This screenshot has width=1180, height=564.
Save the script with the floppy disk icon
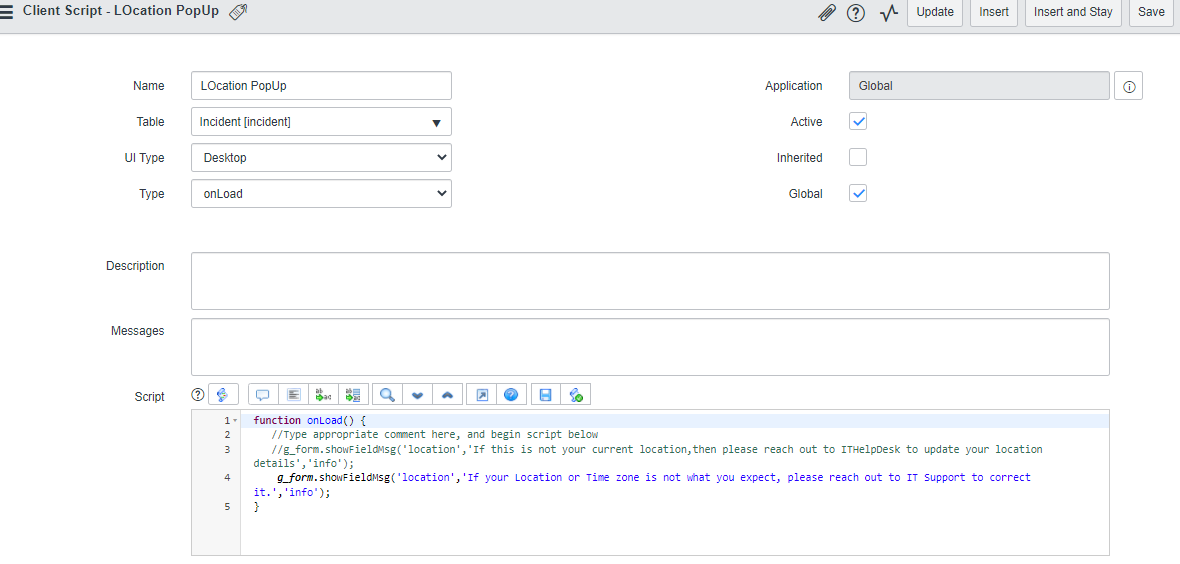[x=546, y=394]
